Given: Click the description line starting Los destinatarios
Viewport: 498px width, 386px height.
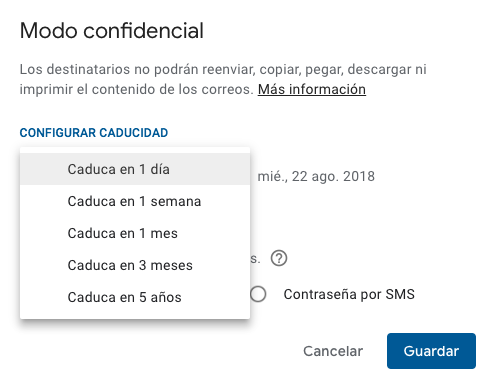Looking at the screenshot, I should [223, 69].
